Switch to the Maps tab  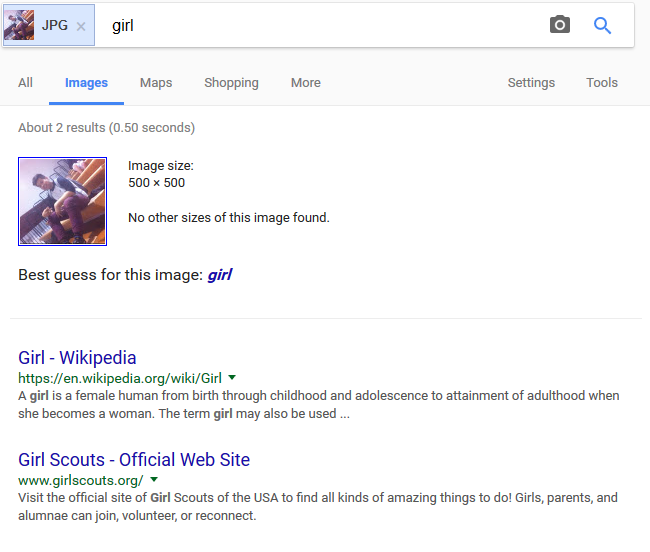coord(156,82)
